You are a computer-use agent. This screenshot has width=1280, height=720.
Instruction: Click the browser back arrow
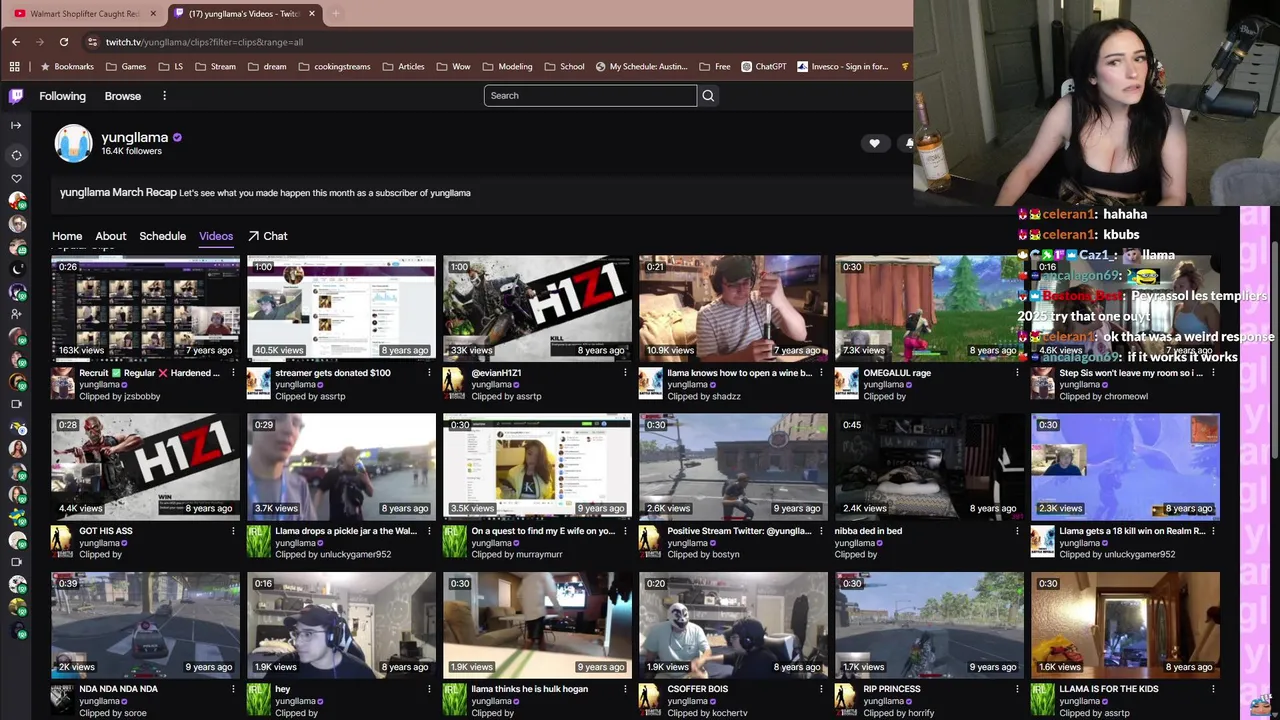coord(16,42)
